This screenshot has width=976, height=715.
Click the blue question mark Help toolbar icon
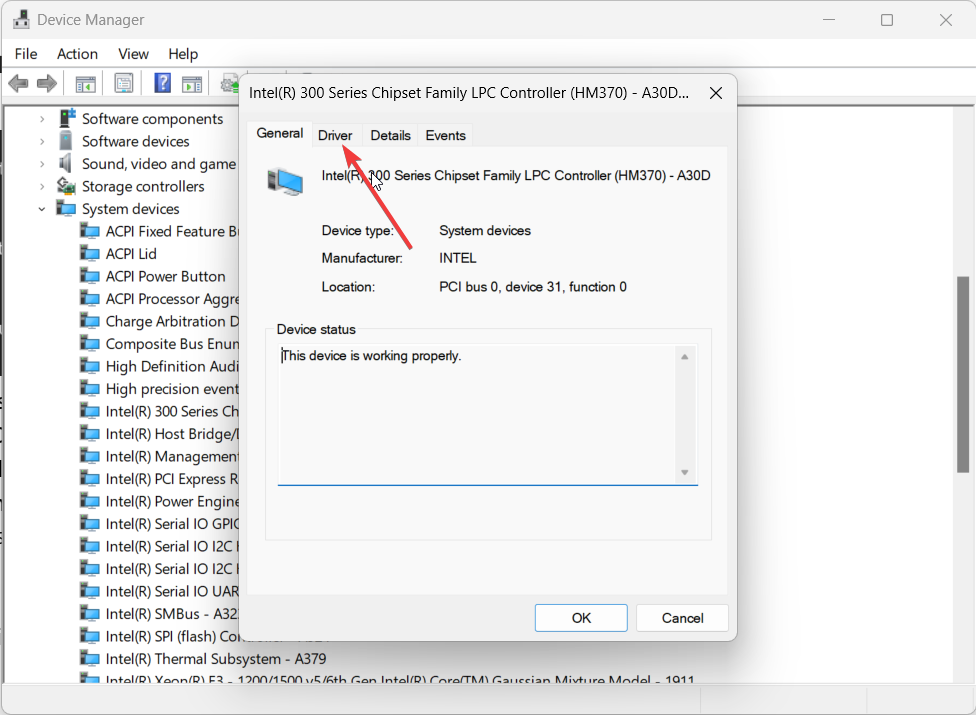[x=162, y=83]
